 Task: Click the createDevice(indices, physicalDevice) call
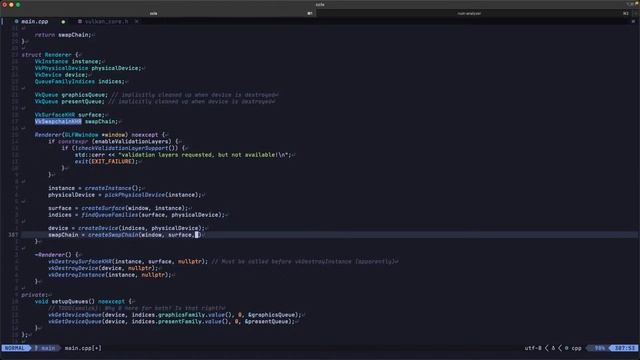(x=141, y=228)
